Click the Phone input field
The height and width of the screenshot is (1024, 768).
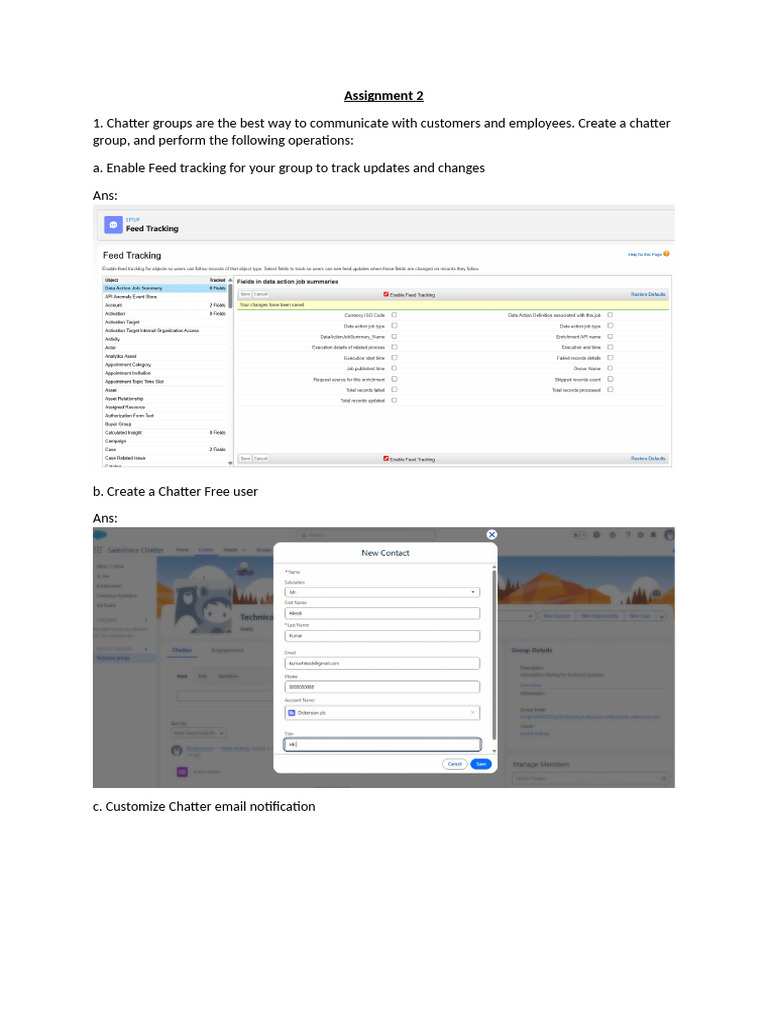382,686
